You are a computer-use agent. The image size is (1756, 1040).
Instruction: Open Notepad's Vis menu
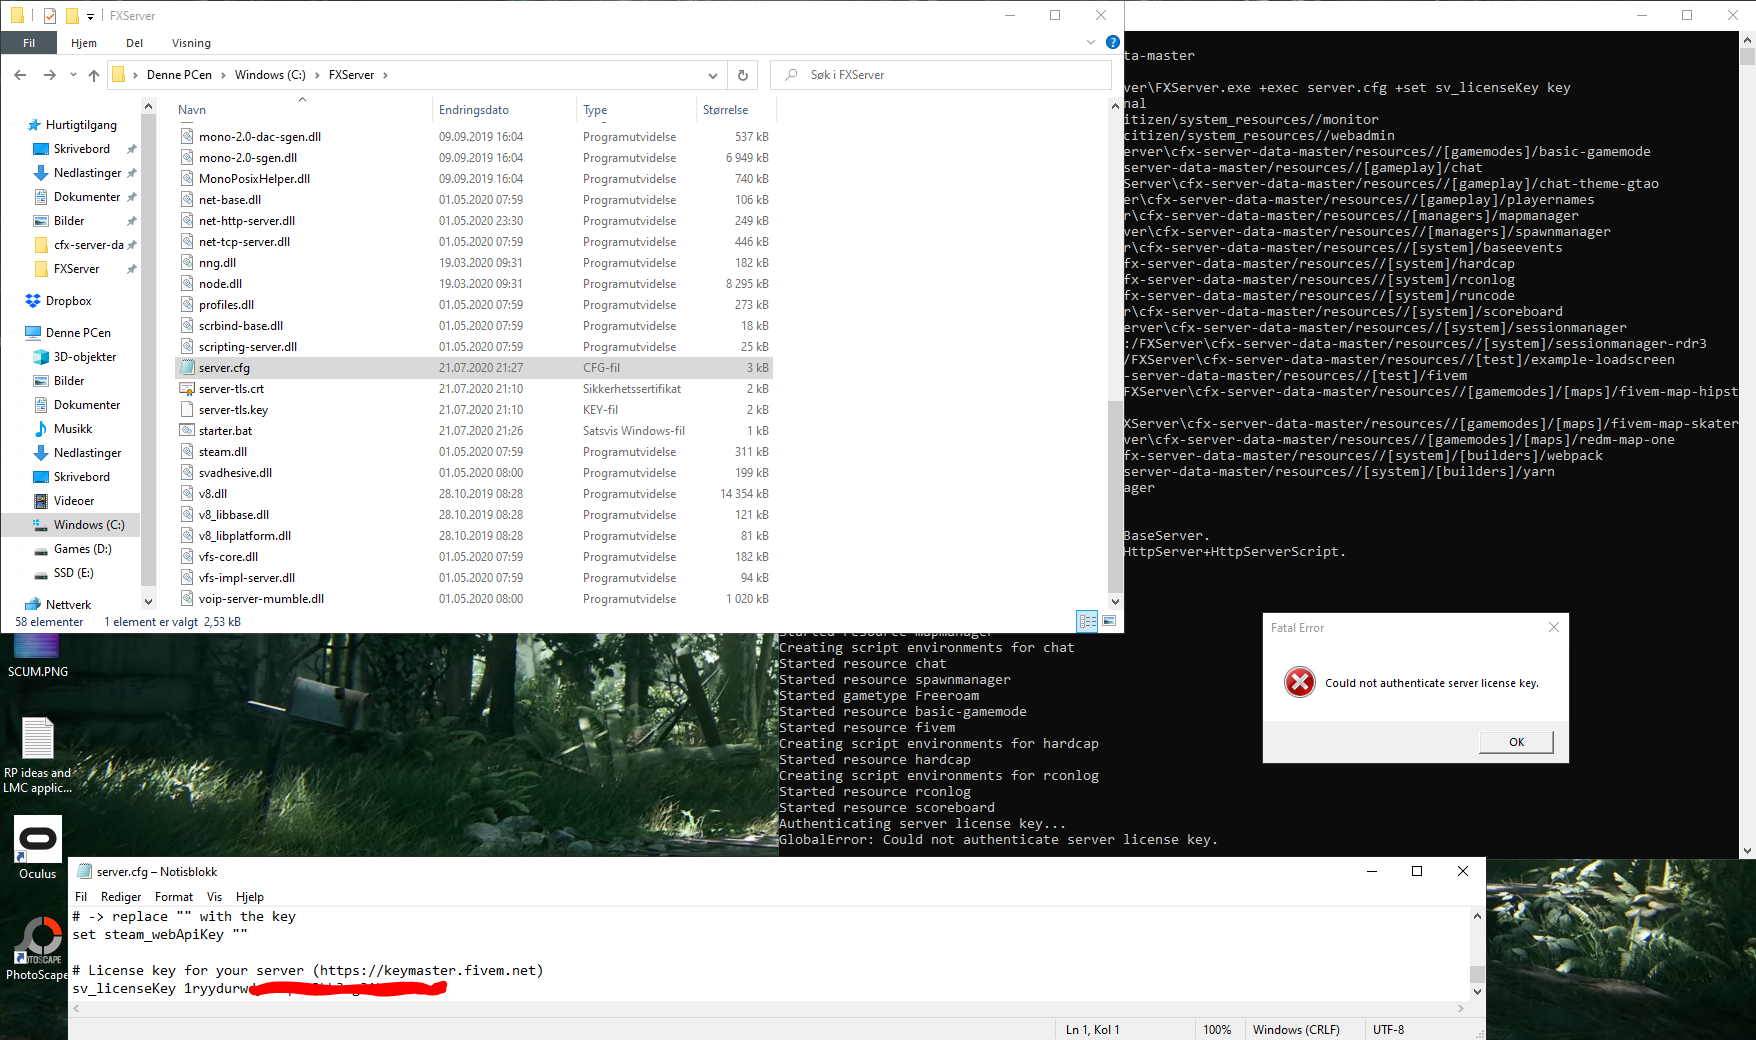(x=214, y=897)
